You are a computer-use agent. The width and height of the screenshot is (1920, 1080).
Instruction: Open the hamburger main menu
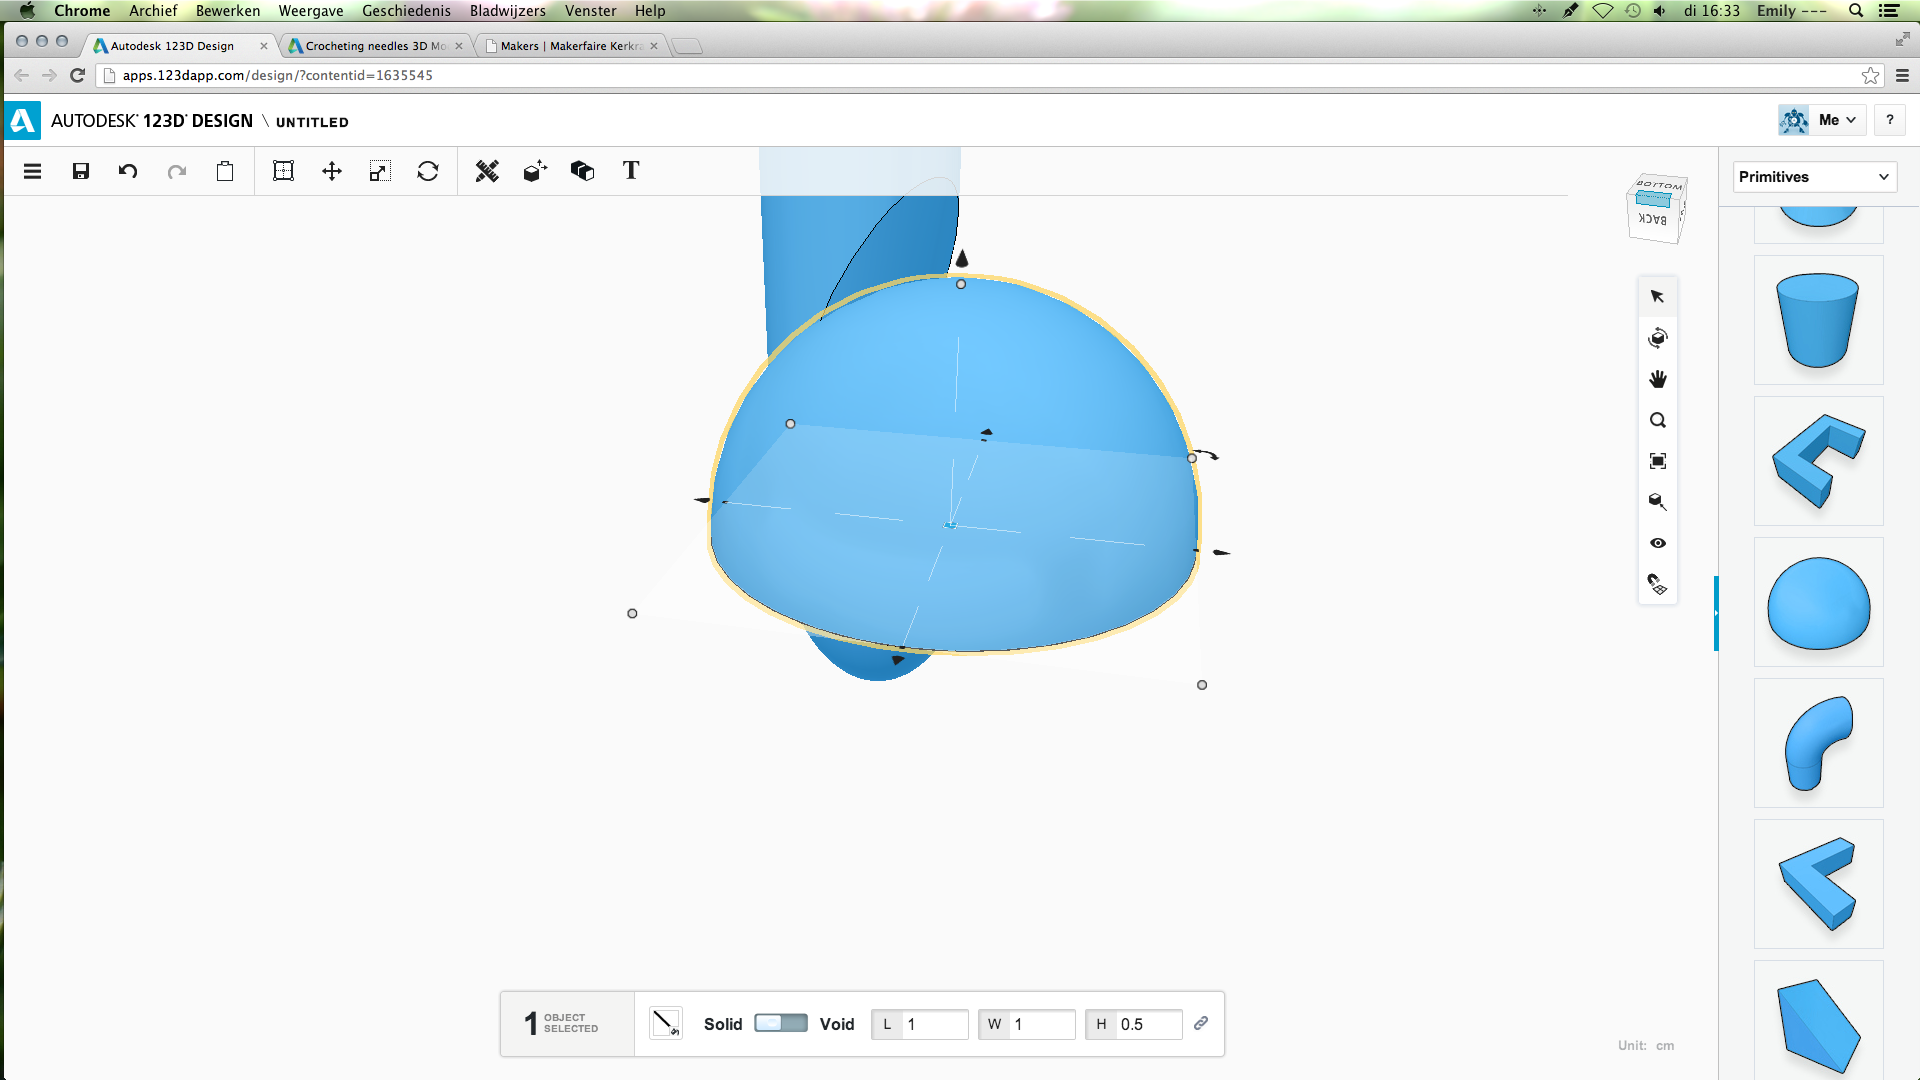(33, 171)
